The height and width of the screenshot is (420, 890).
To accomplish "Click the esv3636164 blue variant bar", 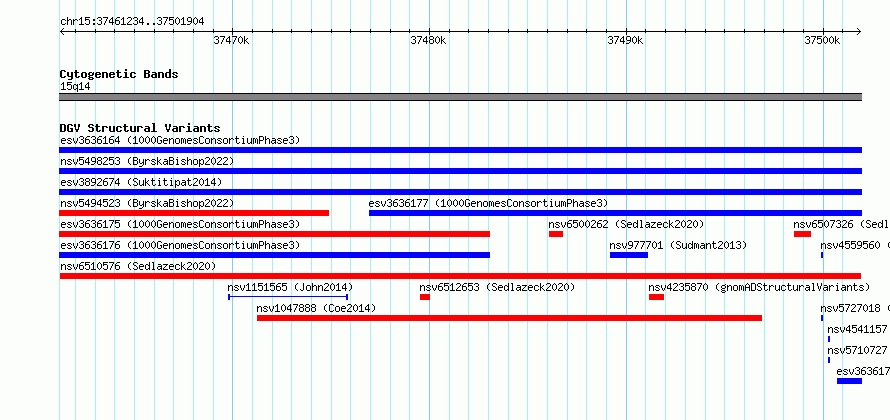I will [x=460, y=150].
